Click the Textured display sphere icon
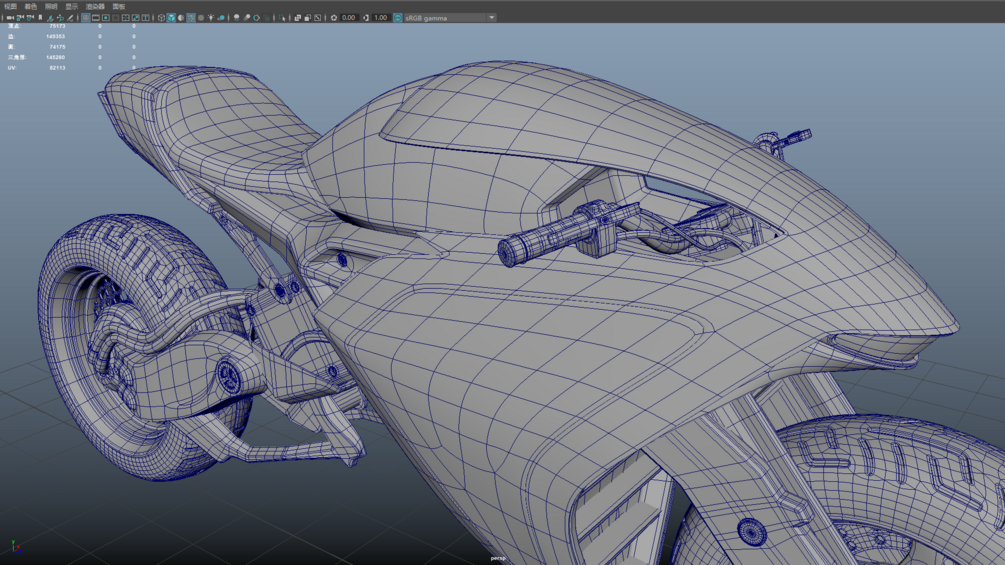Image resolution: width=1005 pixels, height=565 pixels. pos(201,18)
